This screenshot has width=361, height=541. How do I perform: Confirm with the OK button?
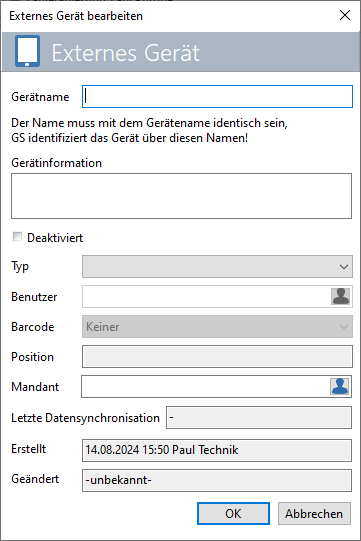(233, 513)
